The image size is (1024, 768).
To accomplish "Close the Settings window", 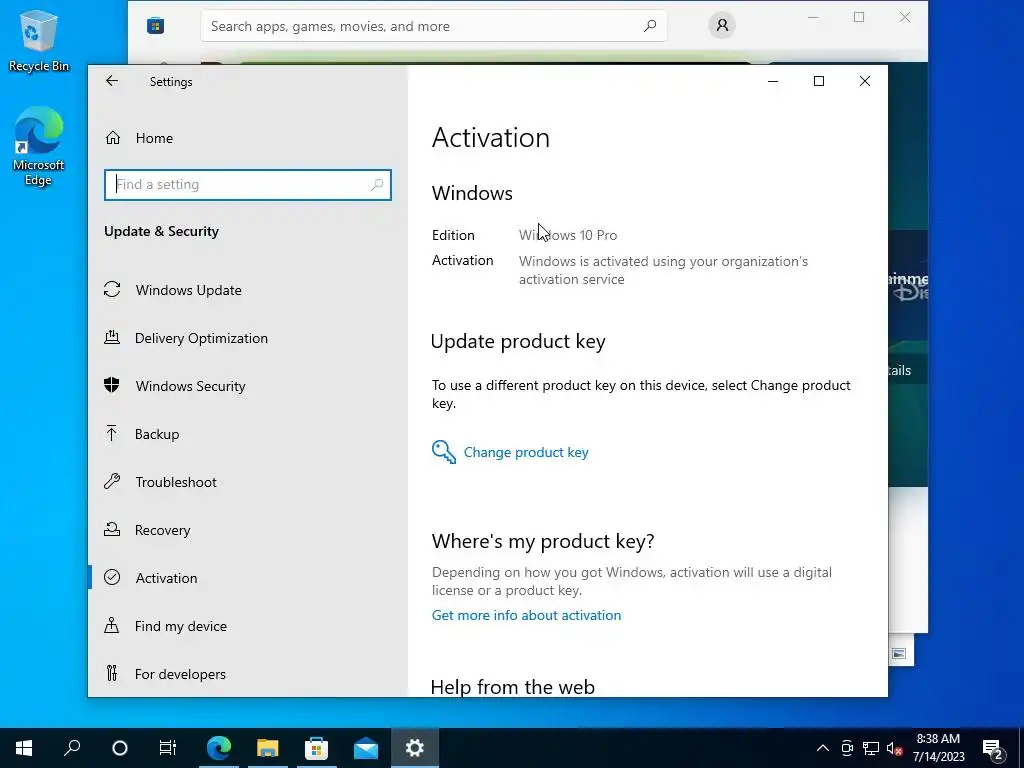I will click(865, 81).
